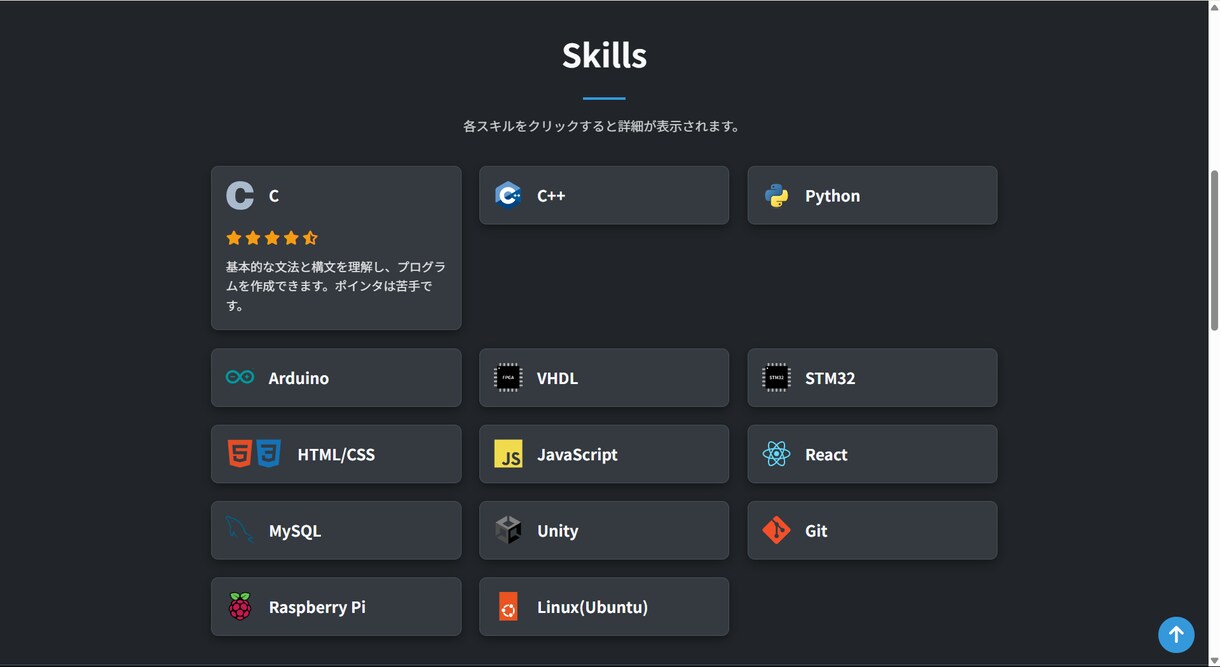Viewport: 1220px width, 667px height.
Task: Click the HTML5 shield icon
Action: (239, 454)
